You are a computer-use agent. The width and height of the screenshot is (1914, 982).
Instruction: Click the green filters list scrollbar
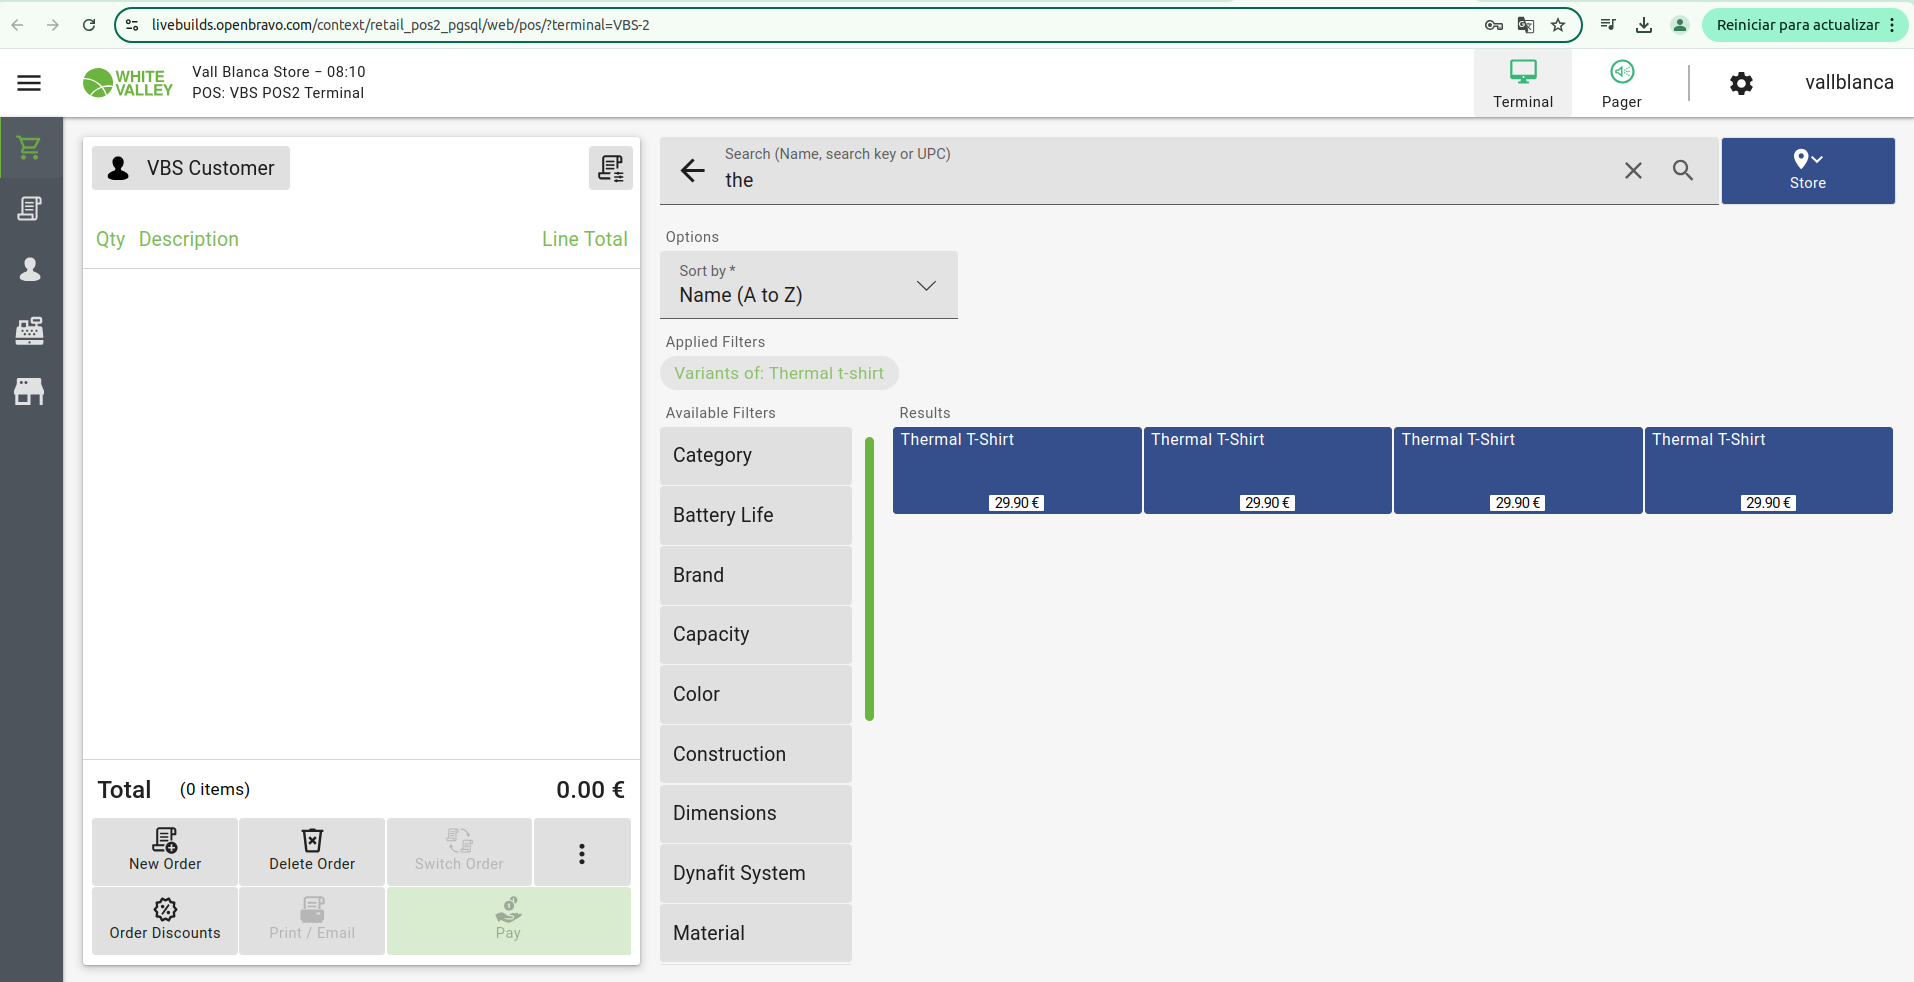pos(869,578)
